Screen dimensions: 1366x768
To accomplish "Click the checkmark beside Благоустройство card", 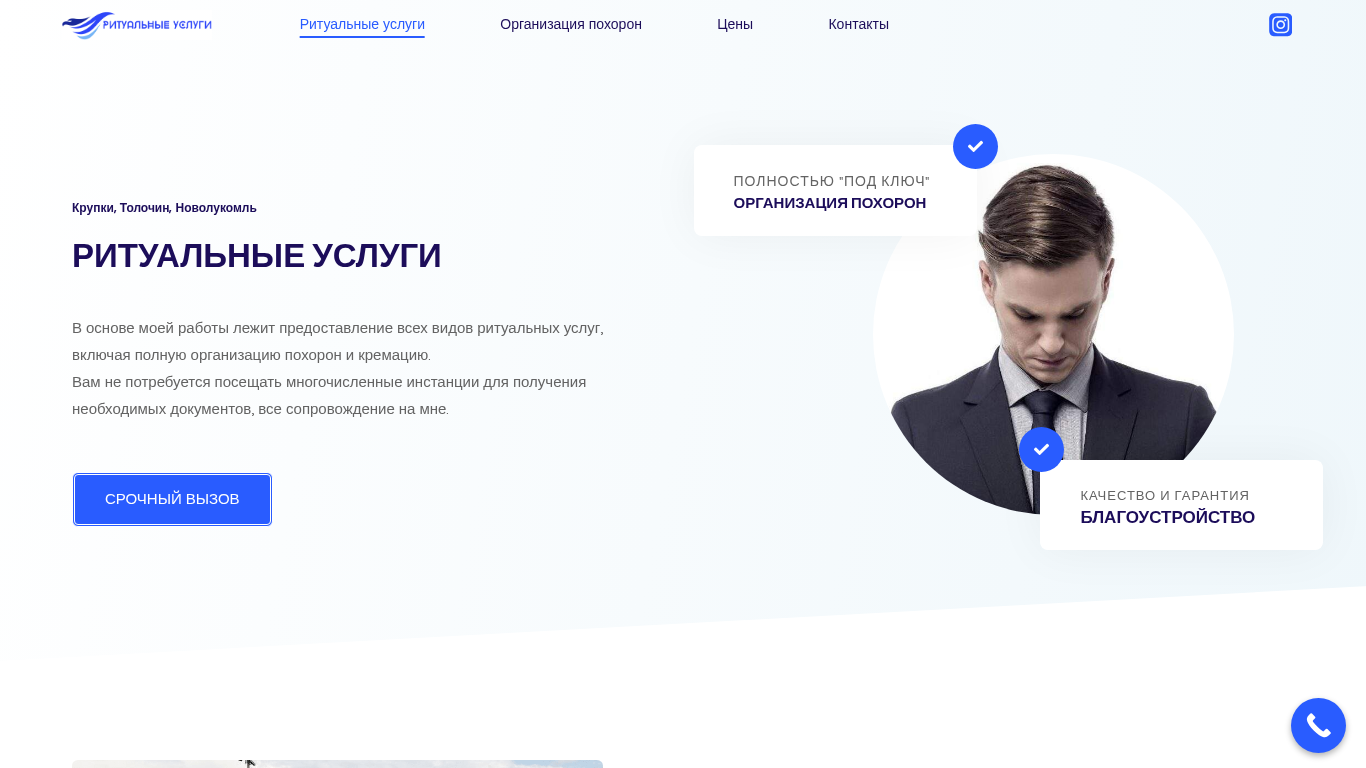I will pyautogui.click(x=1041, y=449).
